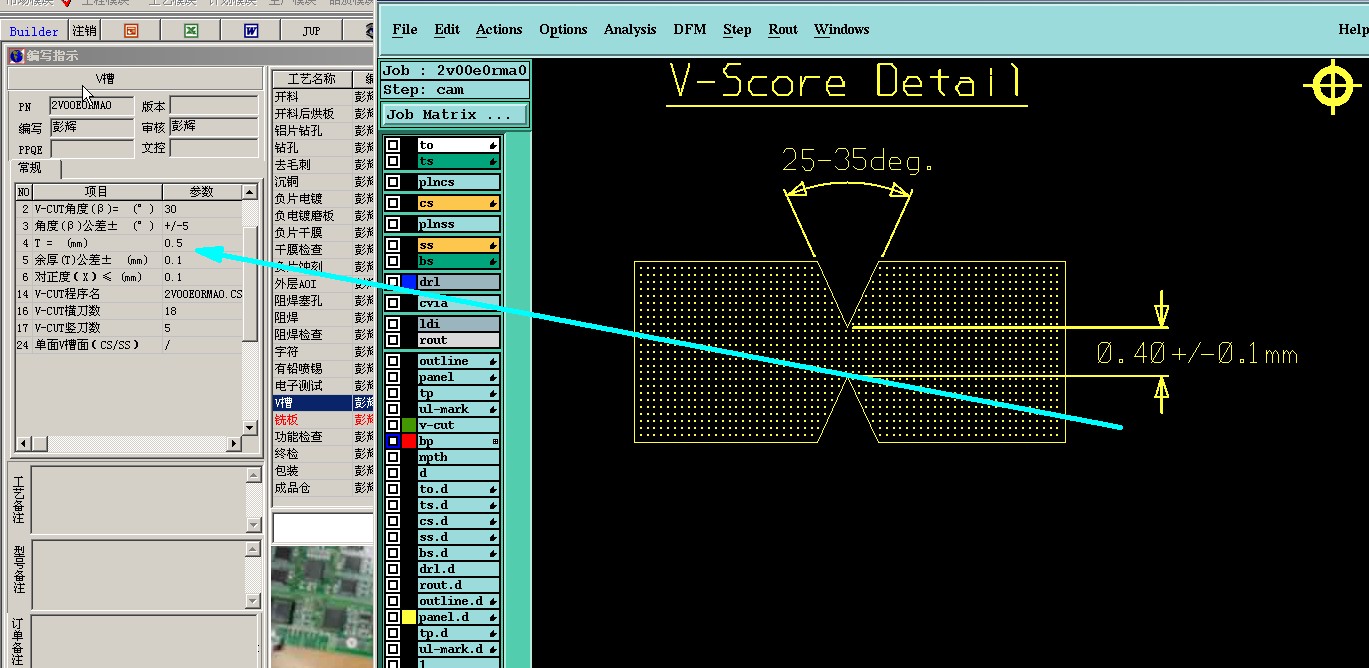
Task: Open the File menu
Action: pos(405,29)
